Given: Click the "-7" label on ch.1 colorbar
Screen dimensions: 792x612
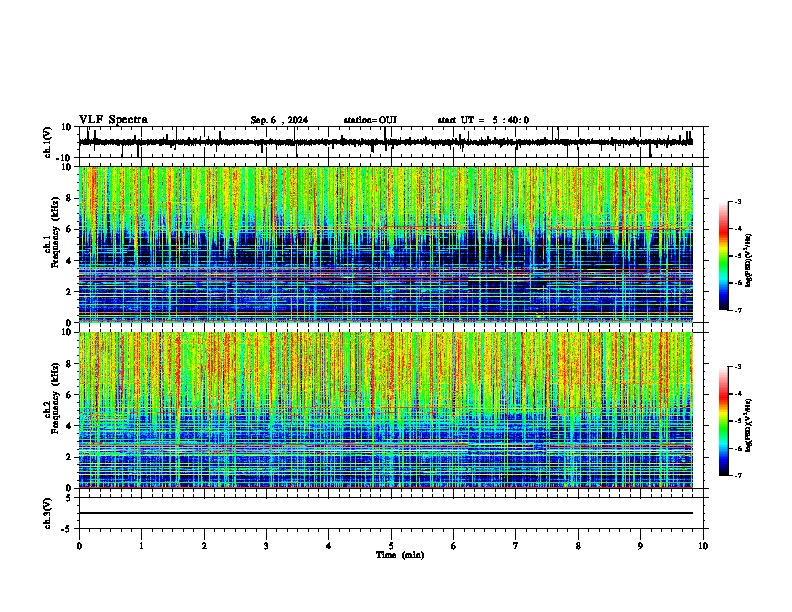Looking at the screenshot, I should (x=738, y=310).
